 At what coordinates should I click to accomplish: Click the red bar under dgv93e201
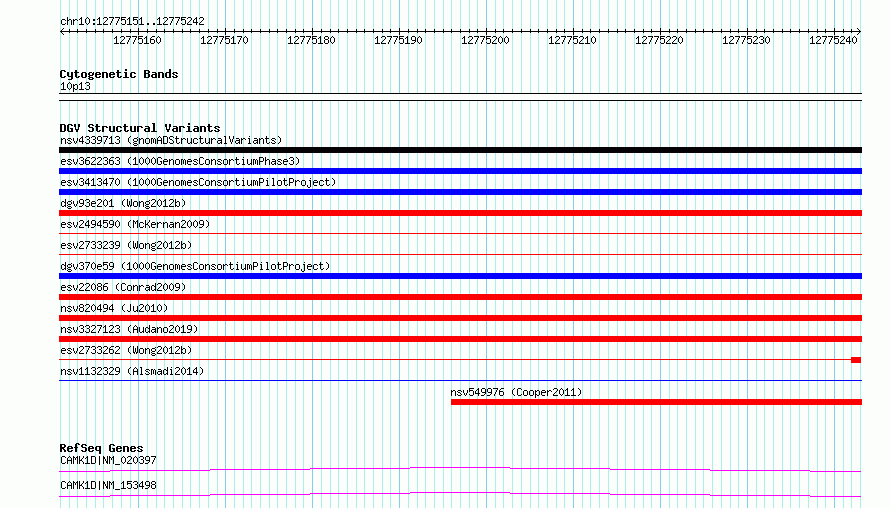[x=460, y=213]
